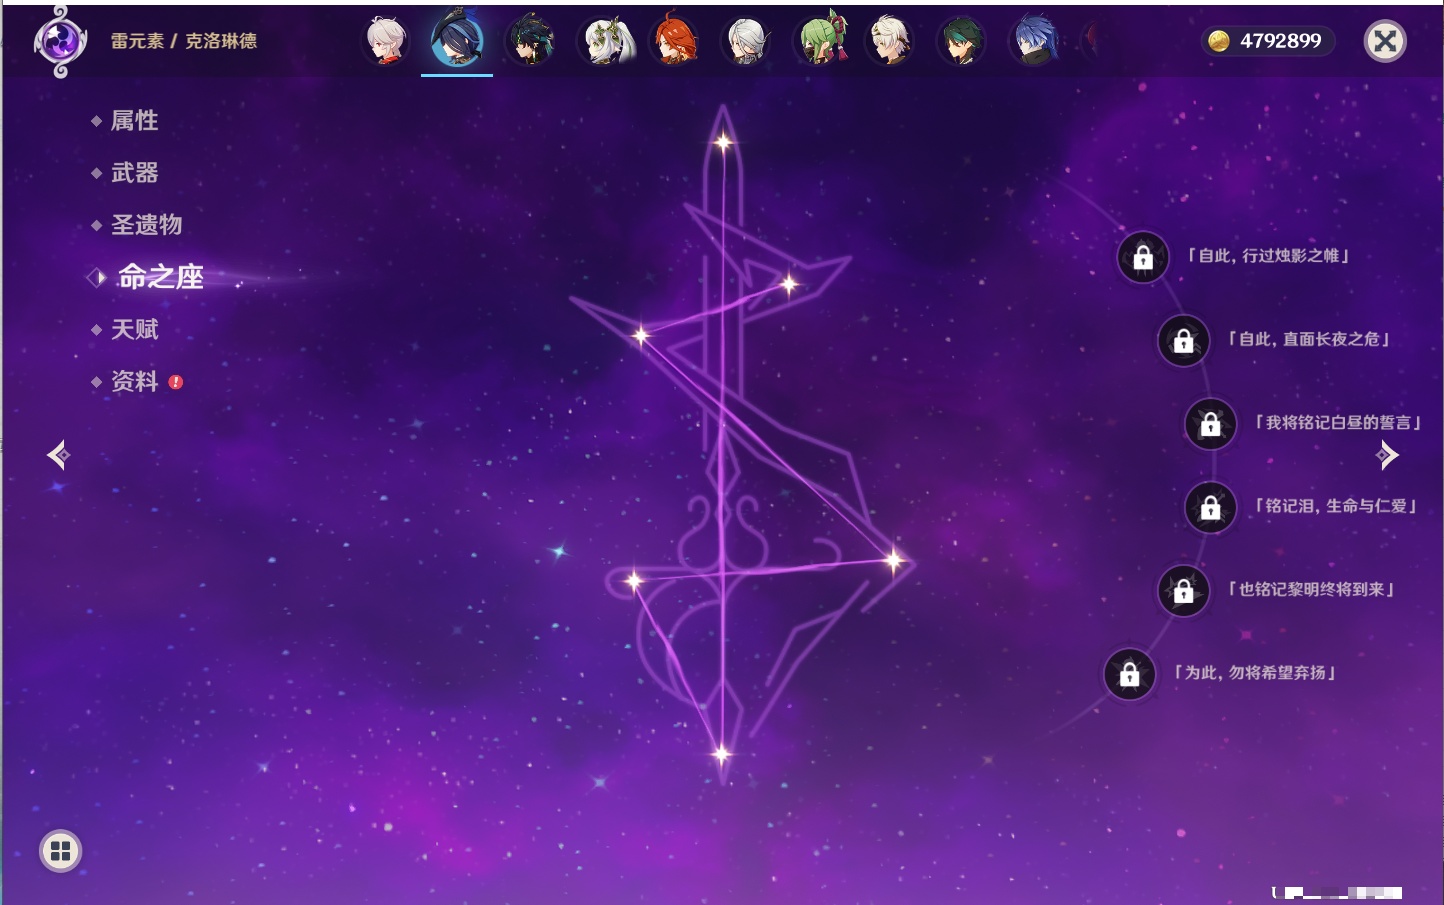Image resolution: width=1444 pixels, height=905 pixels.
Task: Click the star at the bottom point of the constellation
Action: pyautogui.click(x=721, y=754)
